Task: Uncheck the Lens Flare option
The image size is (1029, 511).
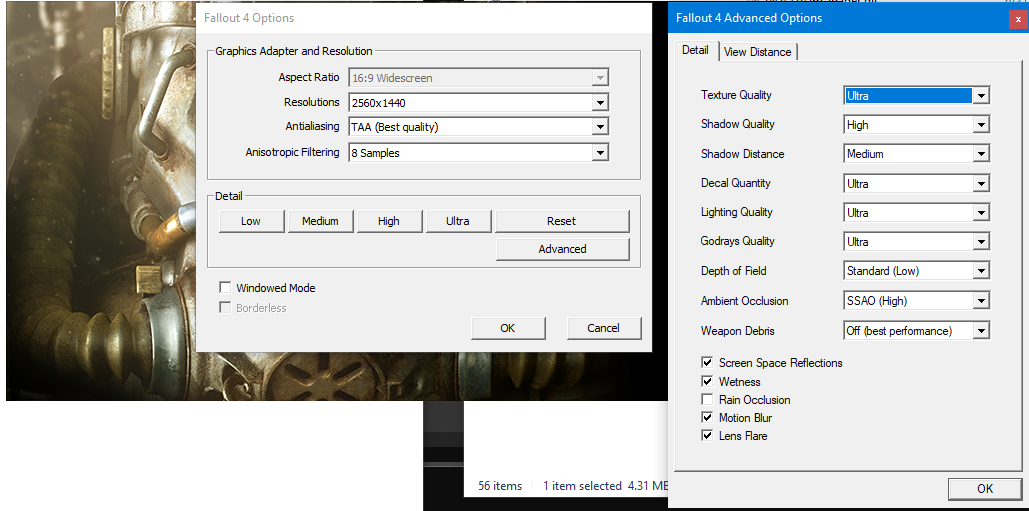Action: click(707, 436)
